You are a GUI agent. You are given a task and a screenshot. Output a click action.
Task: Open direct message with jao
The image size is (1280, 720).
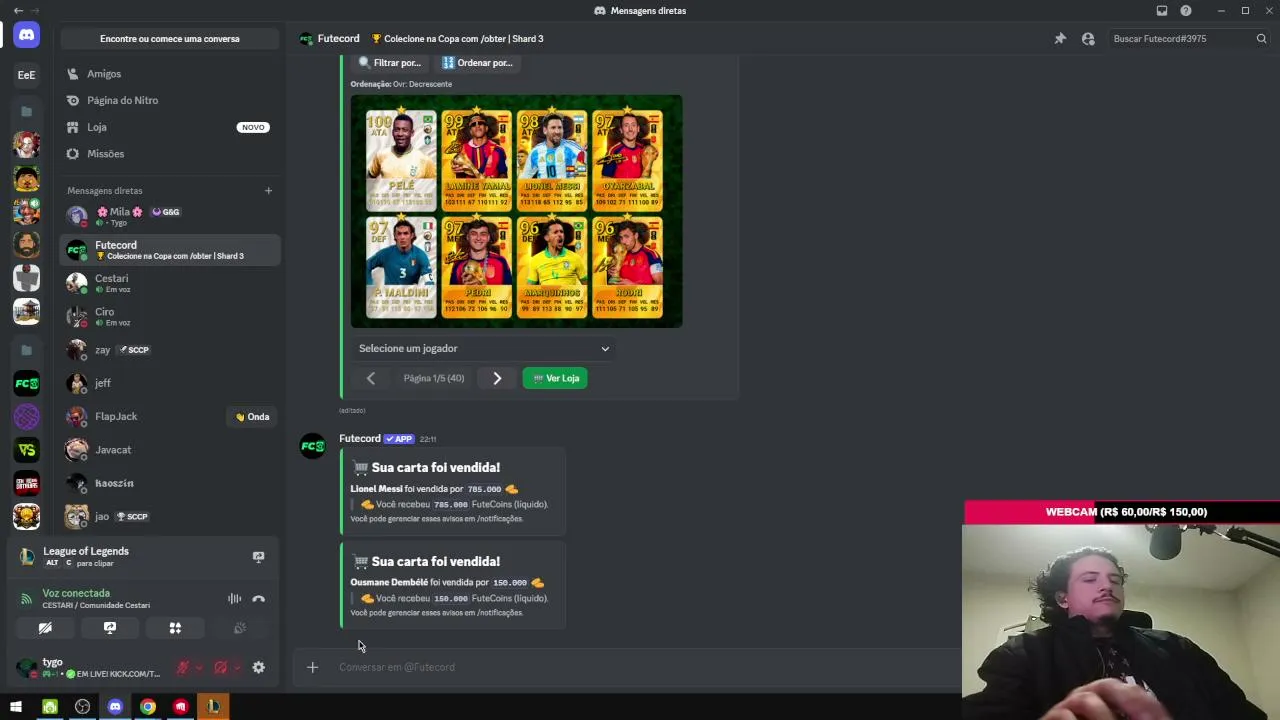[170, 517]
